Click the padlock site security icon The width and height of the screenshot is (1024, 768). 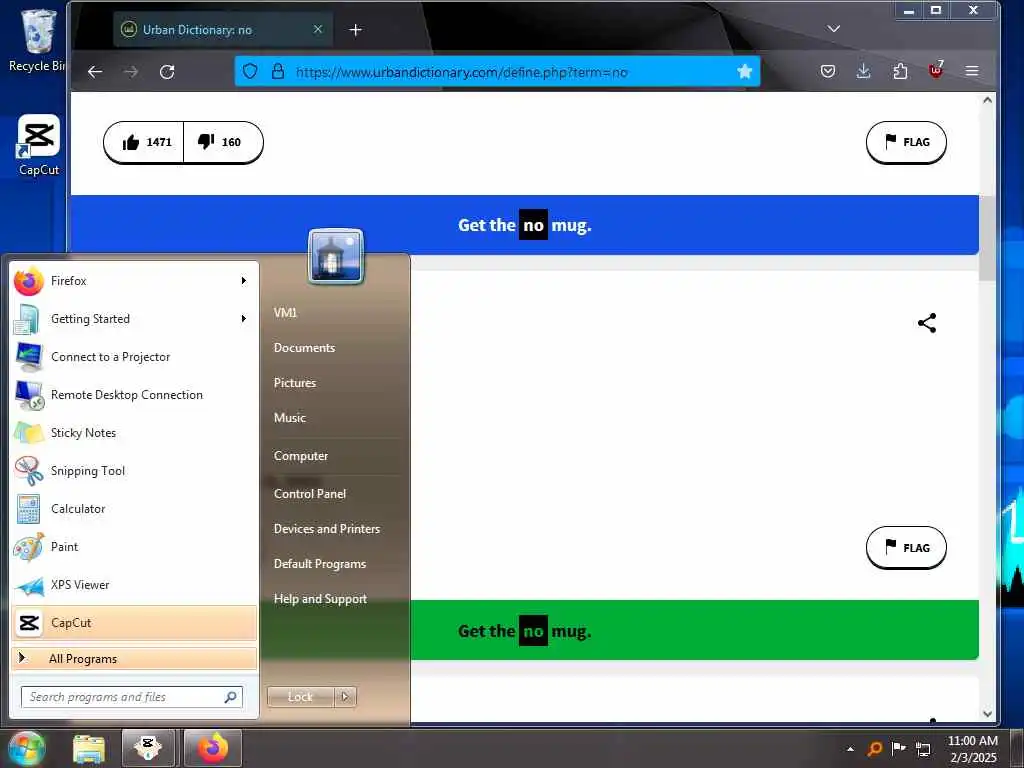pyautogui.click(x=278, y=72)
